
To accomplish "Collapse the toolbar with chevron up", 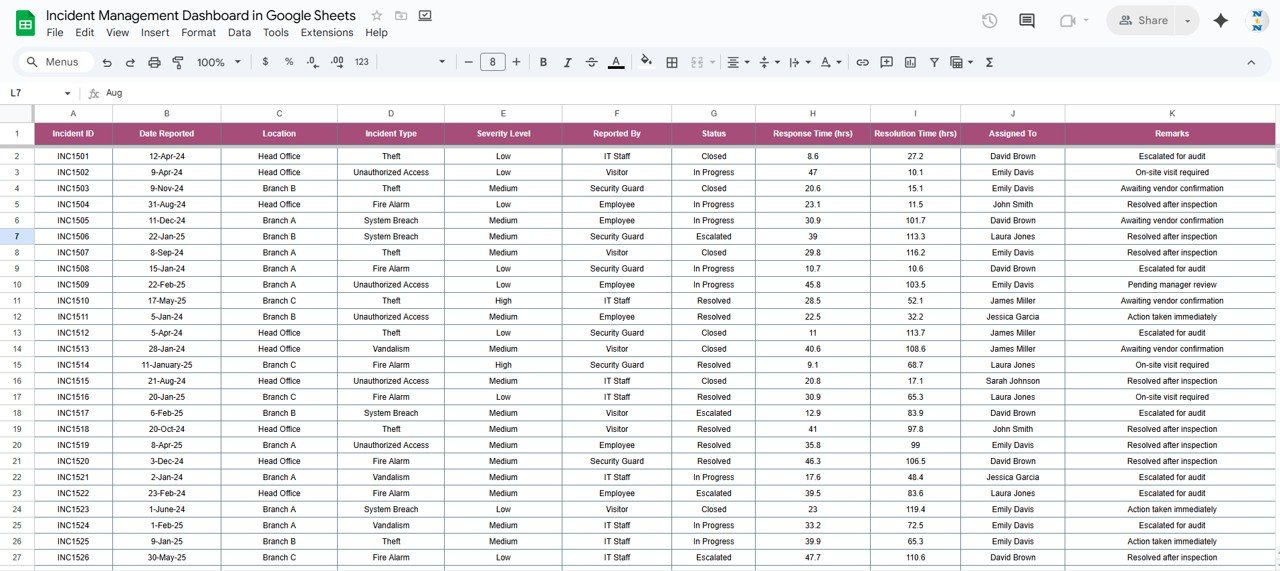I will 1251,62.
